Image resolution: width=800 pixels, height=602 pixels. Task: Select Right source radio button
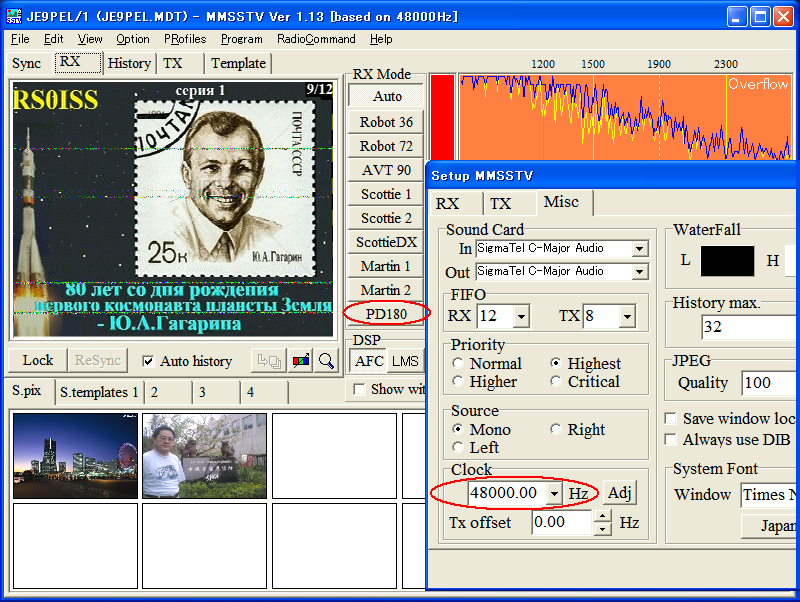point(556,429)
